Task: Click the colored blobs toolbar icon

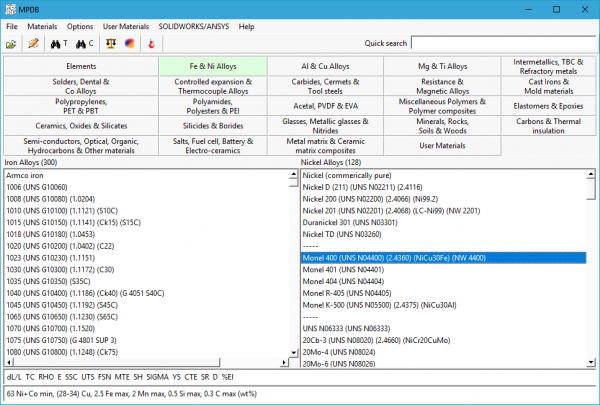Action: tap(129, 44)
